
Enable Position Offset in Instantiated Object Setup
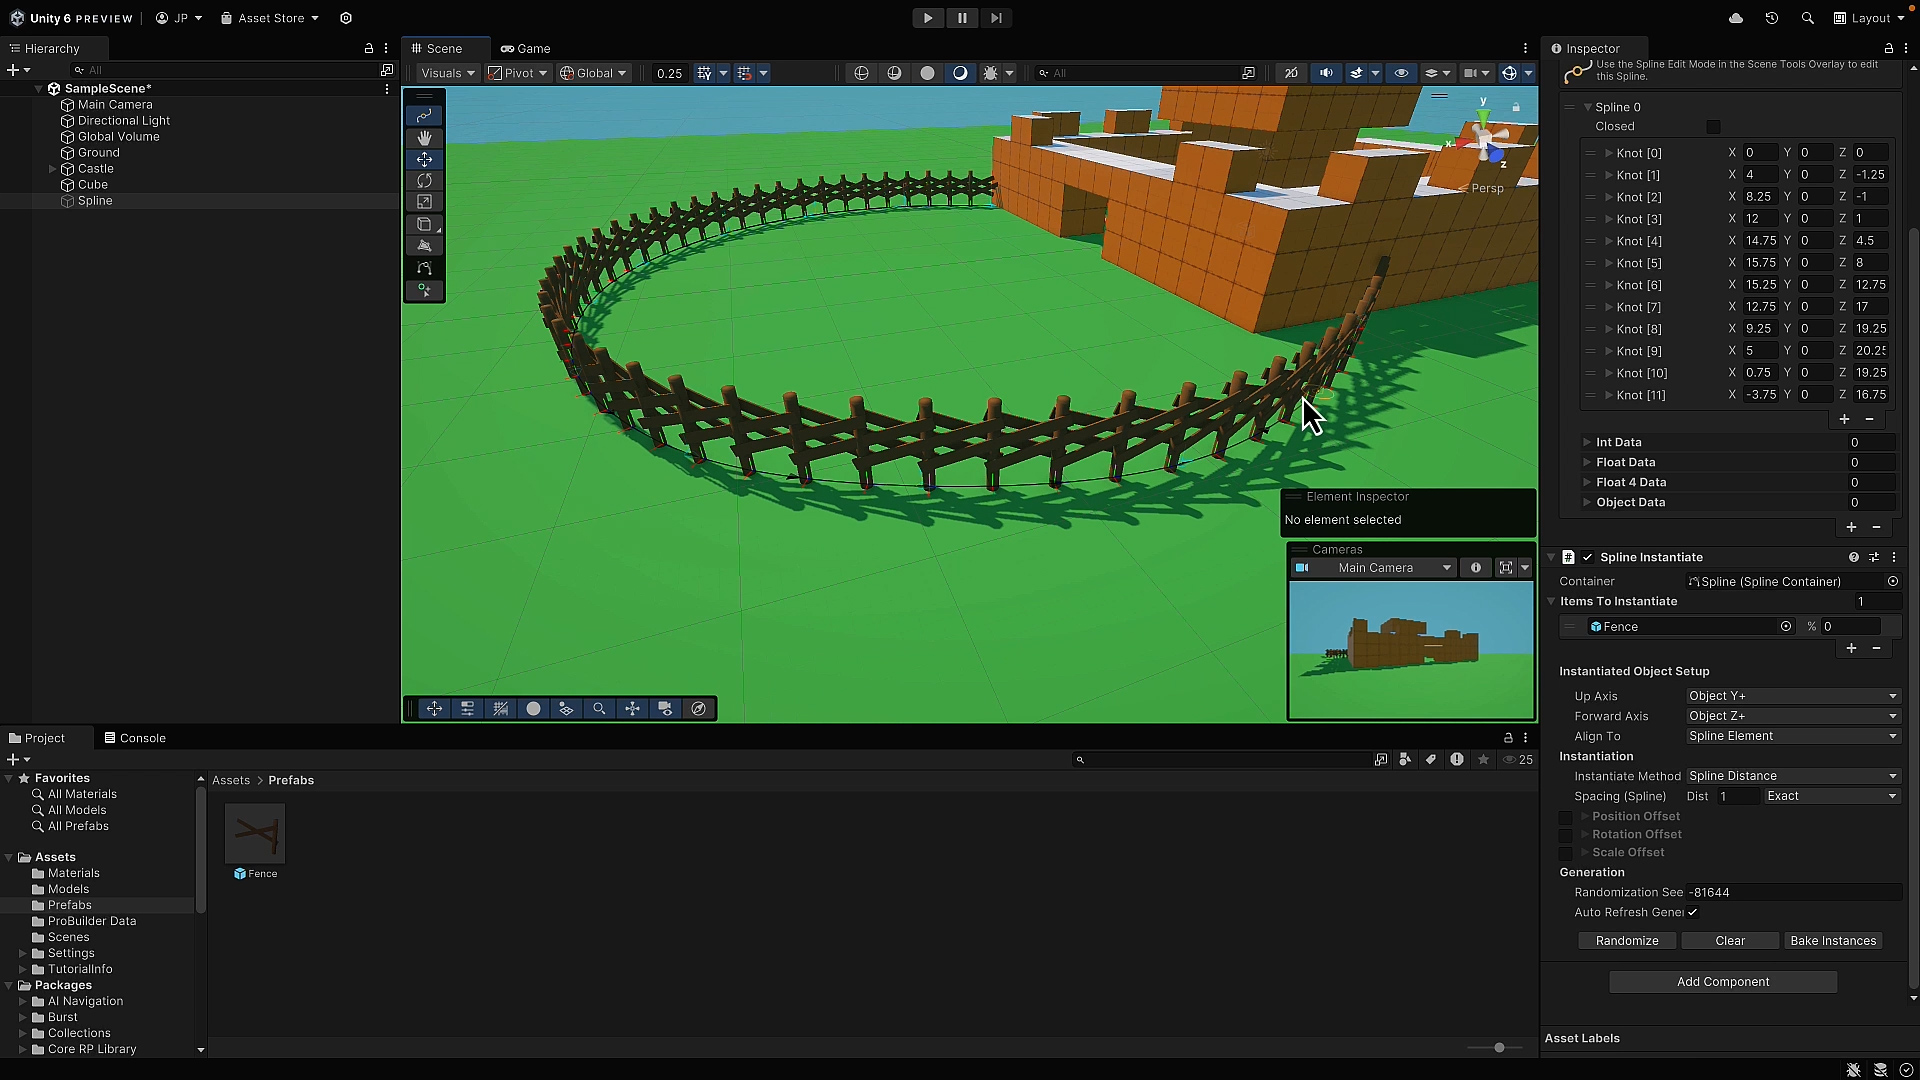pyautogui.click(x=1566, y=817)
